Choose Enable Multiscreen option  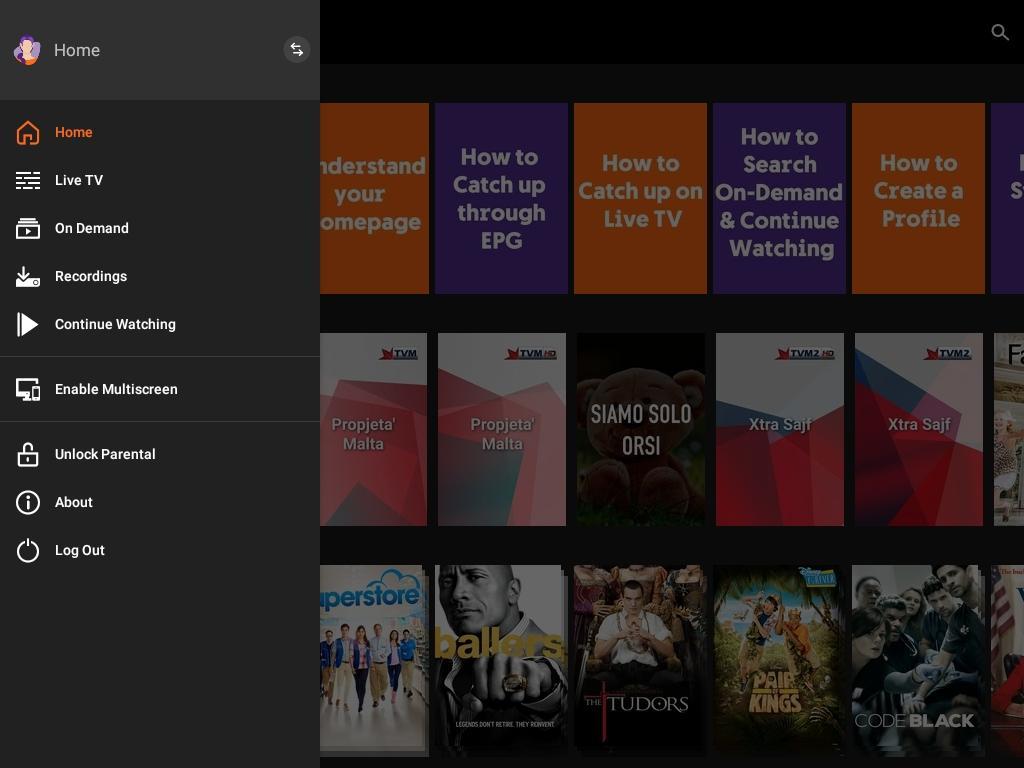pyautogui.click(x=116, y=389)
